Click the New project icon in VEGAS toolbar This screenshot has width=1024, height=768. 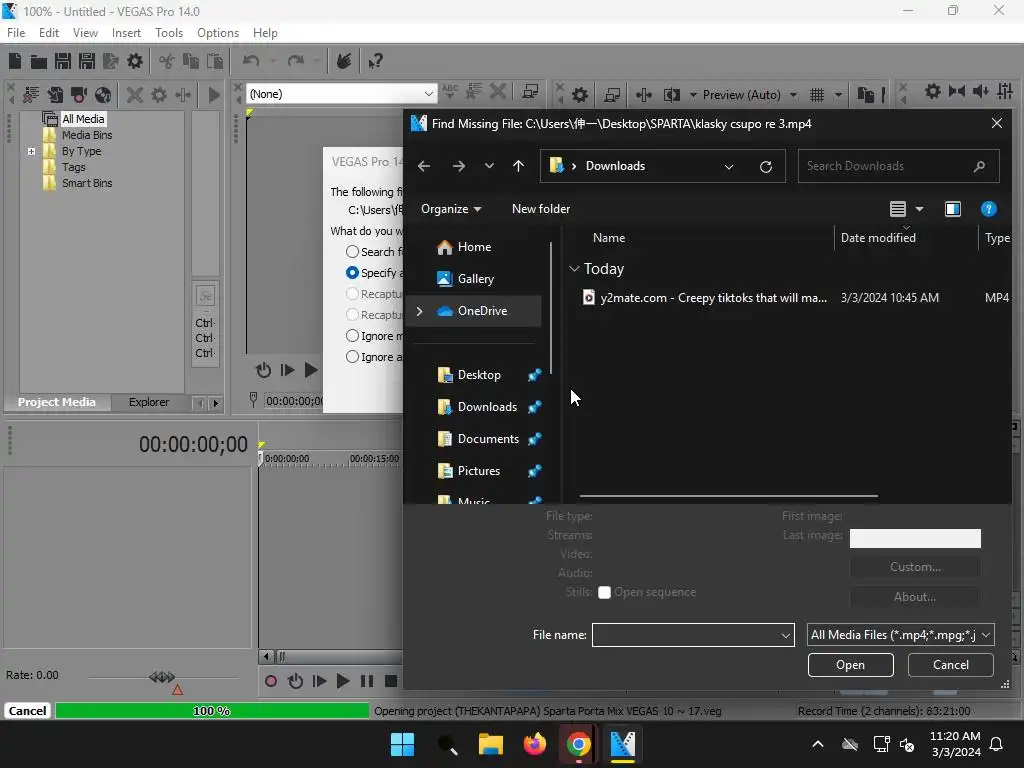pos(15,61)
